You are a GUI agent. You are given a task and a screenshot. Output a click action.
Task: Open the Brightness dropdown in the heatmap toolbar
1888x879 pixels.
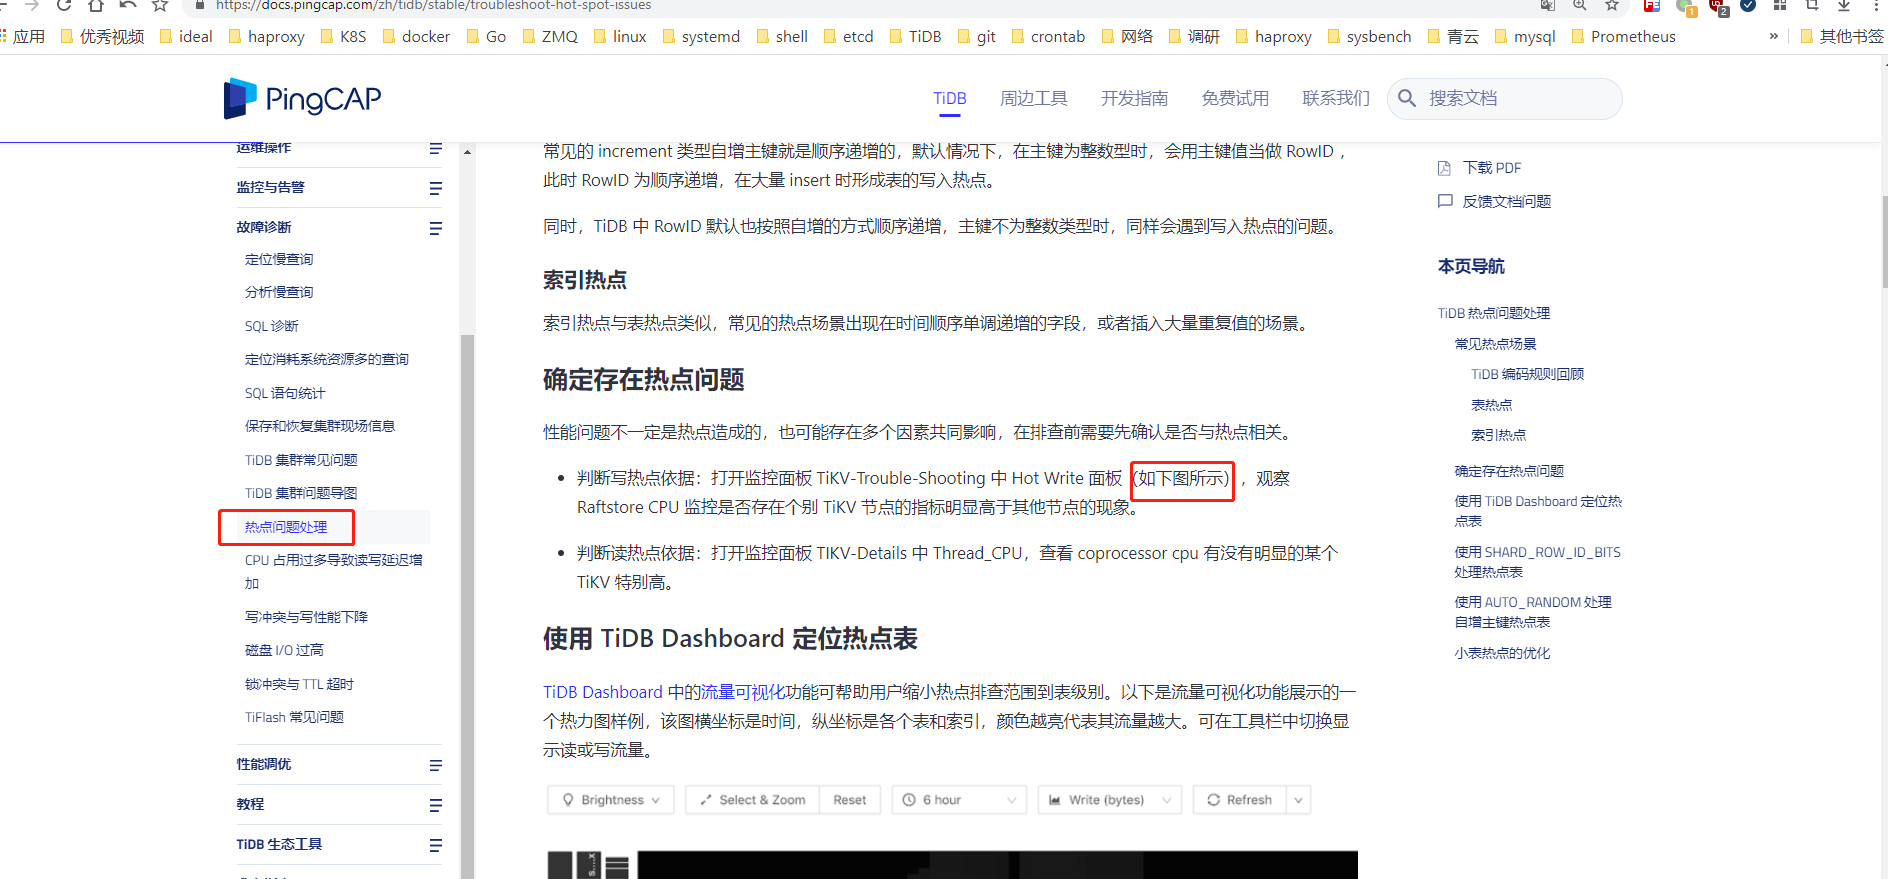611,800
